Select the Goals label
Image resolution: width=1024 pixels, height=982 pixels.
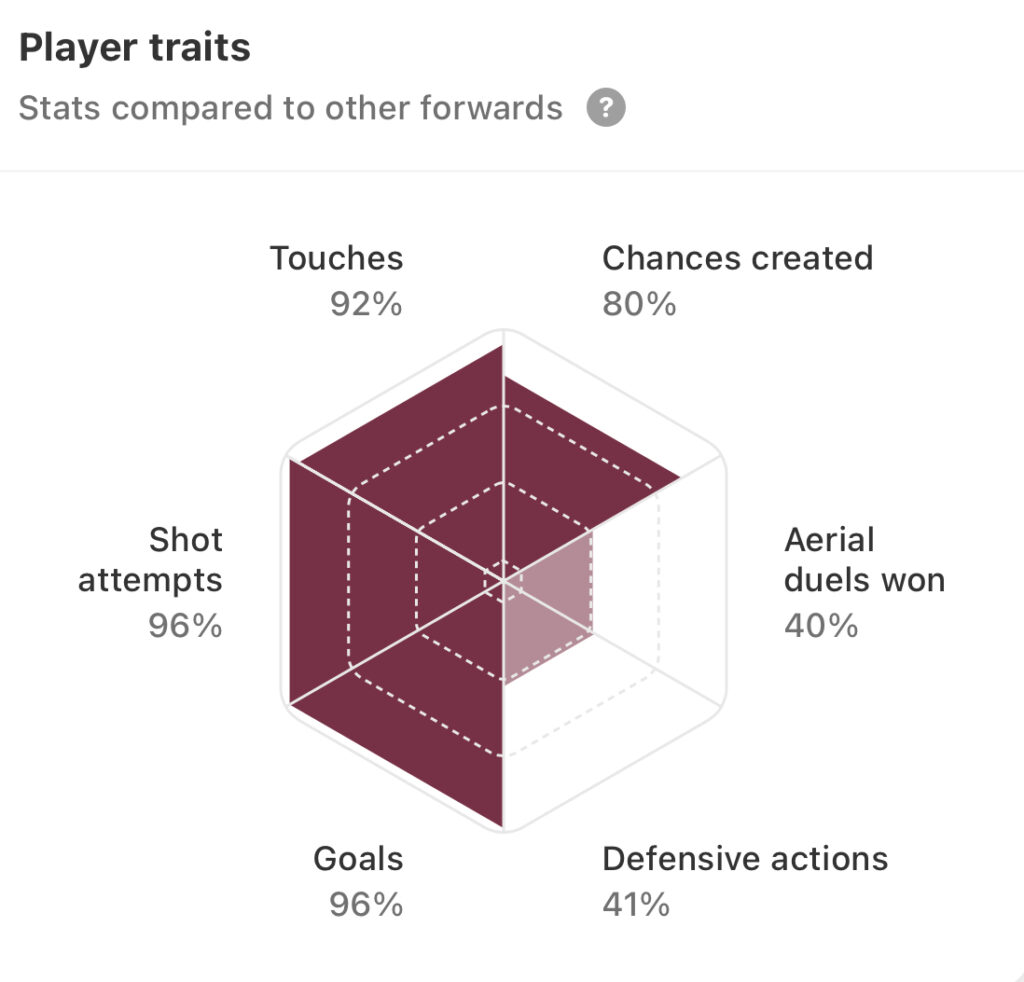tap(358, 859)
